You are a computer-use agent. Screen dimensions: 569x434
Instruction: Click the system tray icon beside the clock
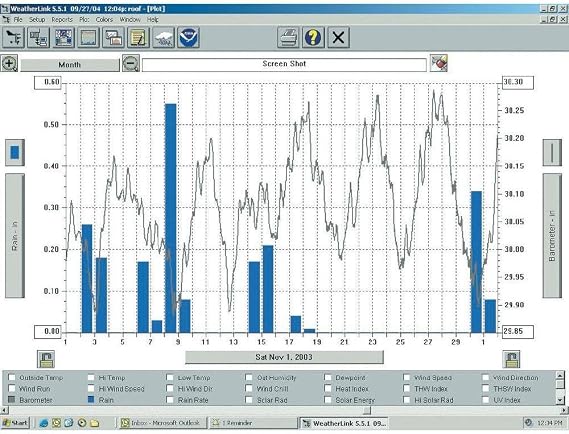[x=529, y=423]
